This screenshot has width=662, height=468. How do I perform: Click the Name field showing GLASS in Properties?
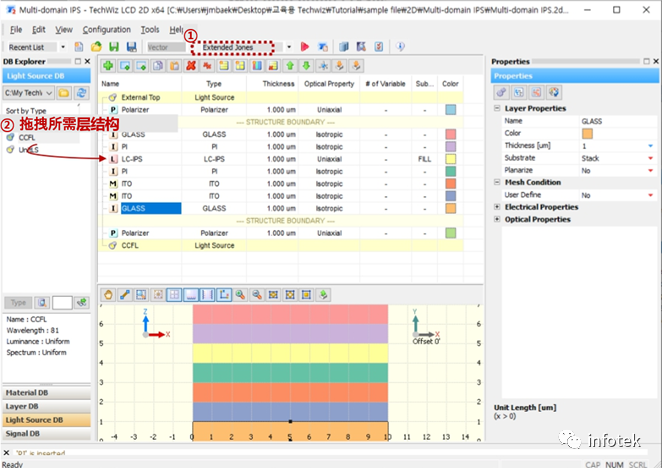(618, 121)
